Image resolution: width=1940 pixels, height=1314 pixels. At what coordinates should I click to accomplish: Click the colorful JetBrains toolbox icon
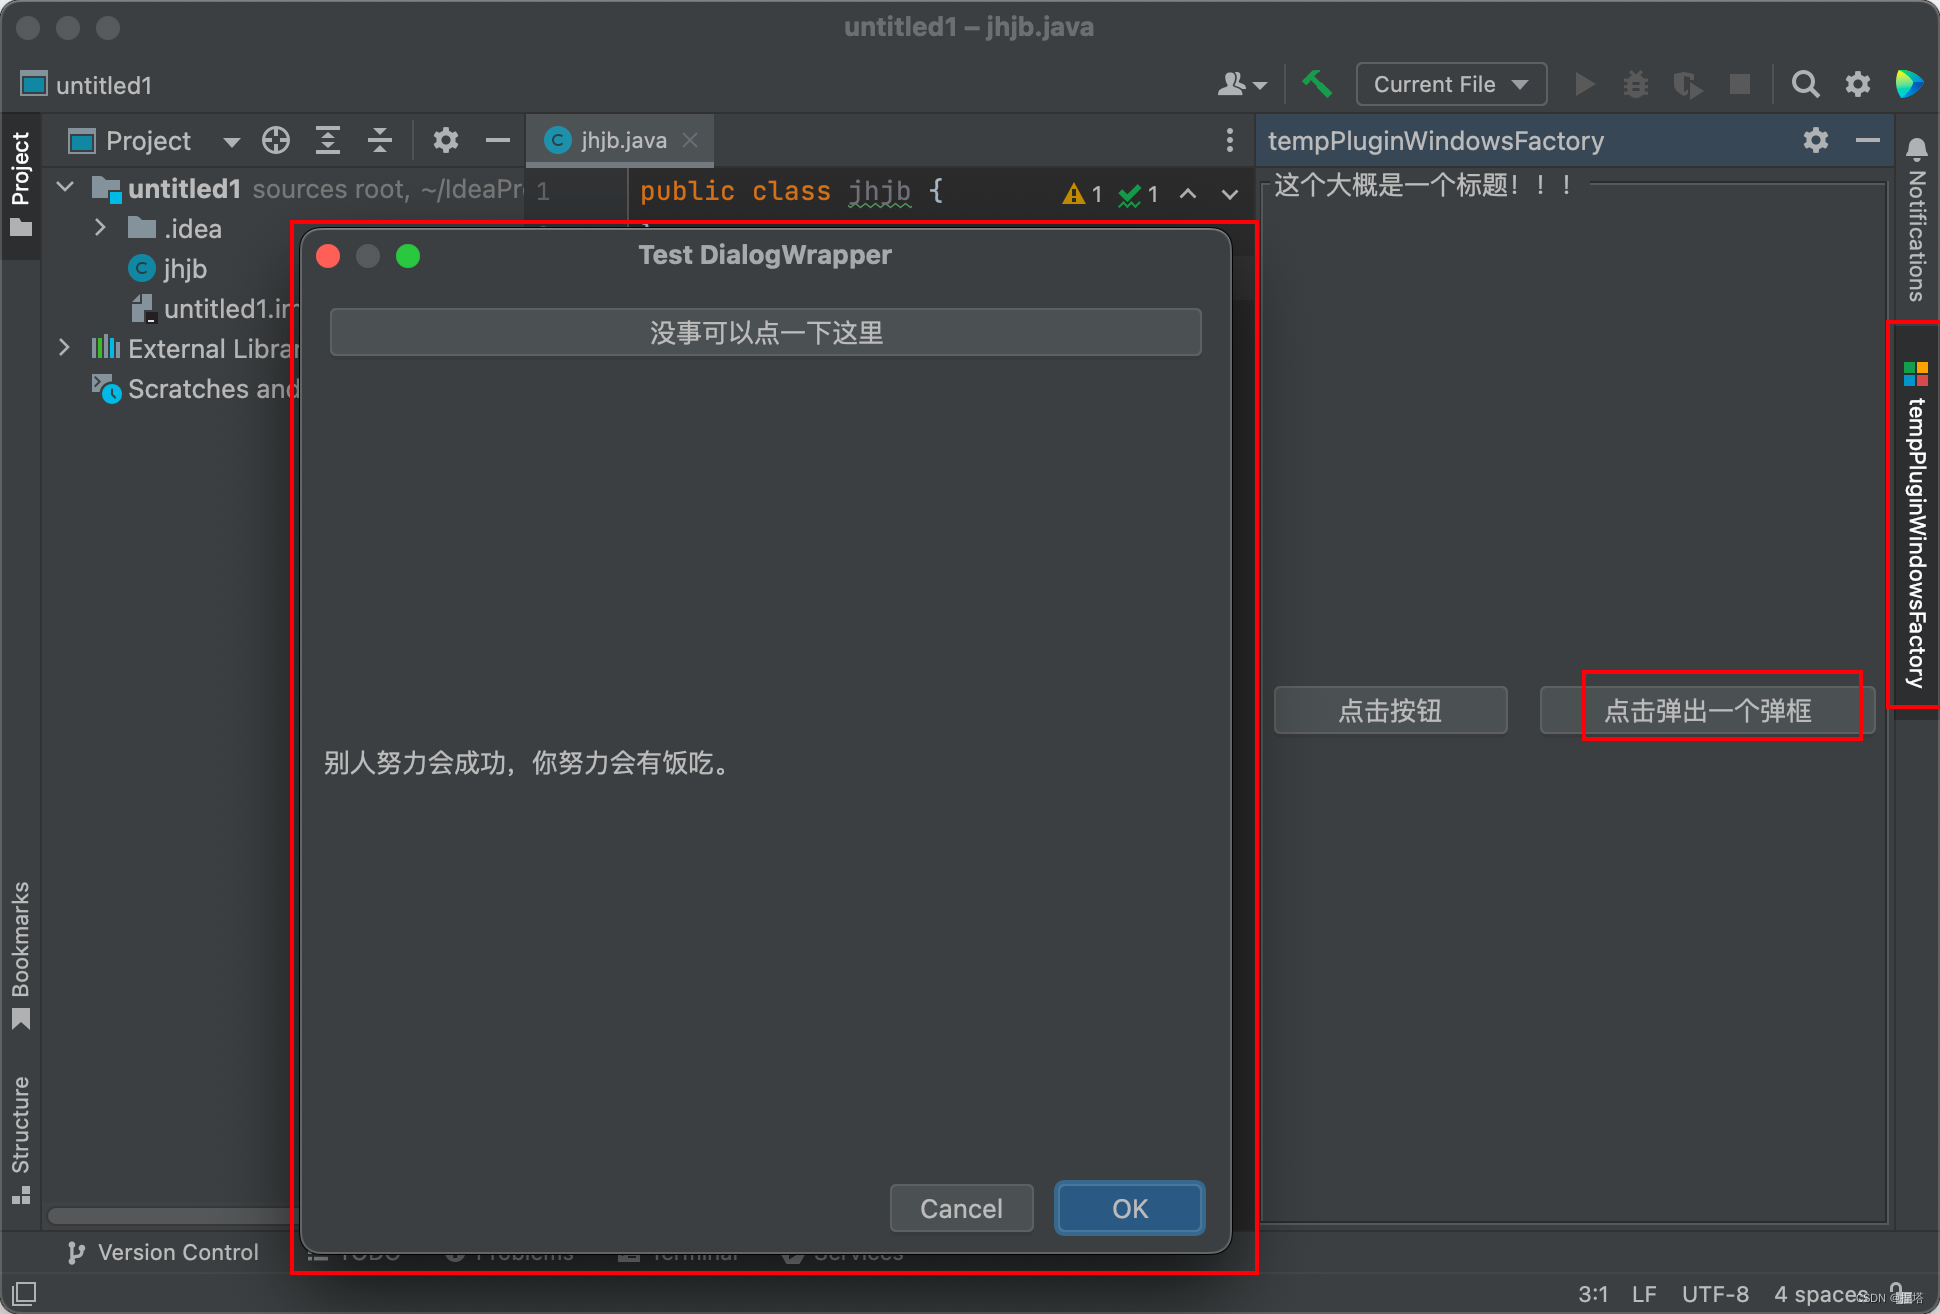pos(1909,84)
